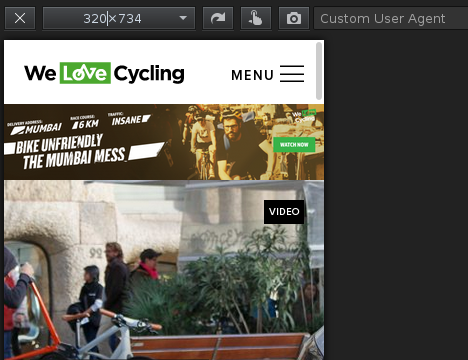The width and height of the screenshot is (468, 360).
Task: Take a screenshot of the viewport
Action: click(x=294, y=18)
